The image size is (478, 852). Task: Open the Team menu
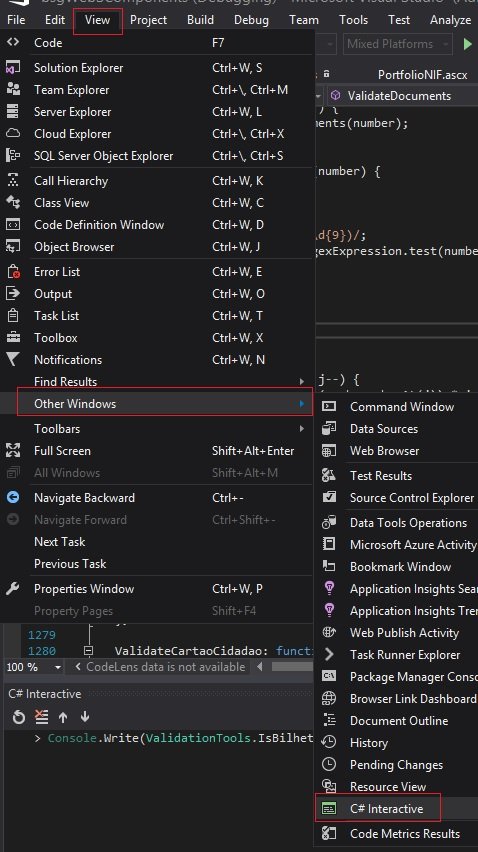pos(304,20)
